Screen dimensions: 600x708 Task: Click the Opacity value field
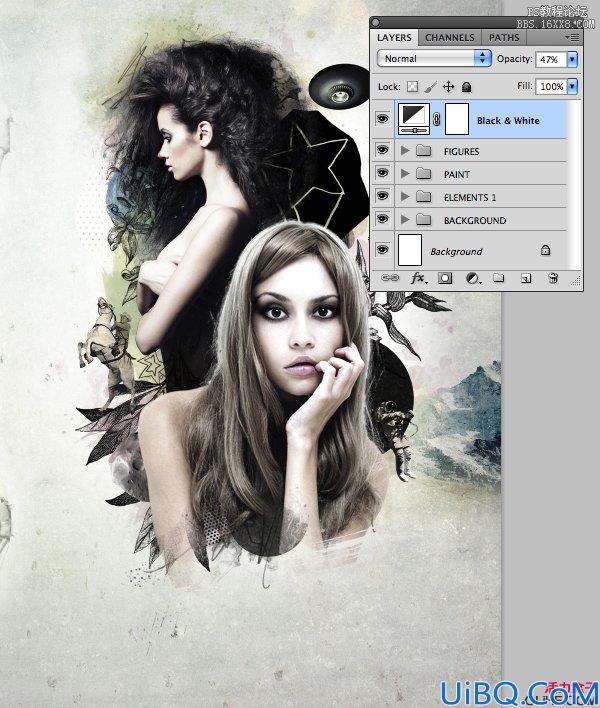point(550,59)
